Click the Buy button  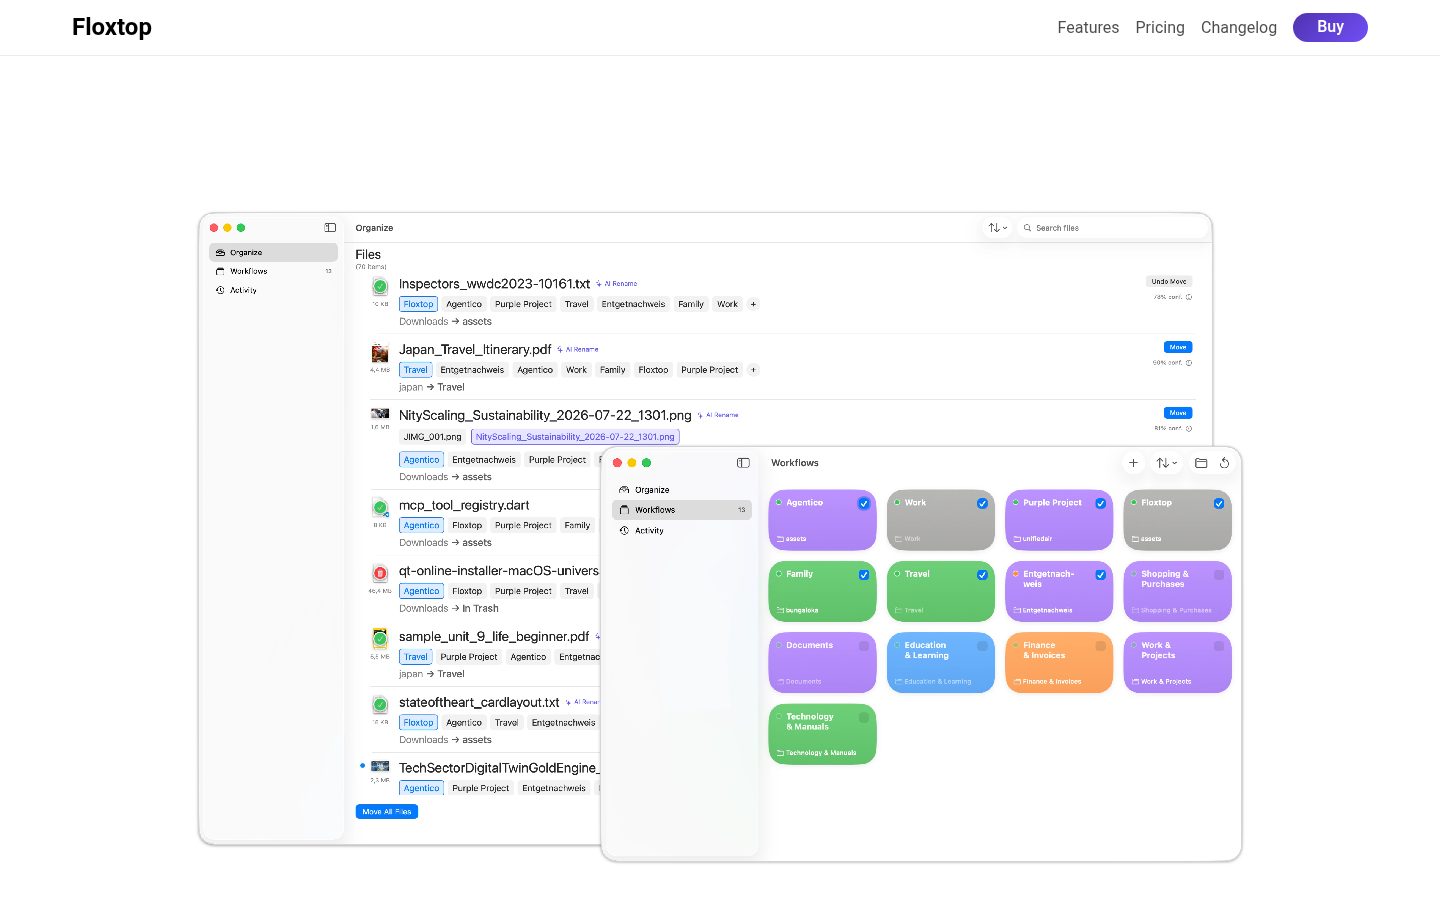pyautogui.click(x=1330, y=27)
